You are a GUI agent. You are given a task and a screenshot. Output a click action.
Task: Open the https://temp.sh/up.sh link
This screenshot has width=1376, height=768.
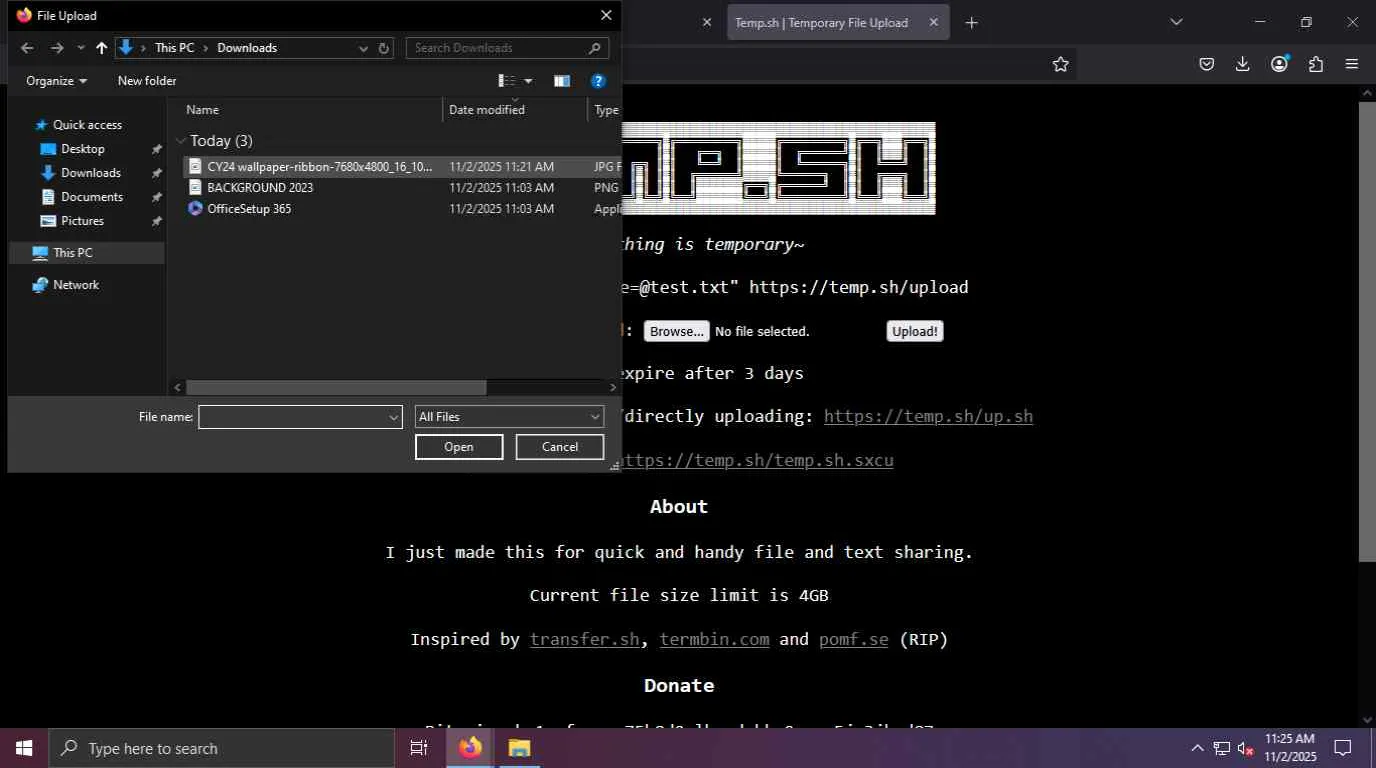tap(928, 416)
